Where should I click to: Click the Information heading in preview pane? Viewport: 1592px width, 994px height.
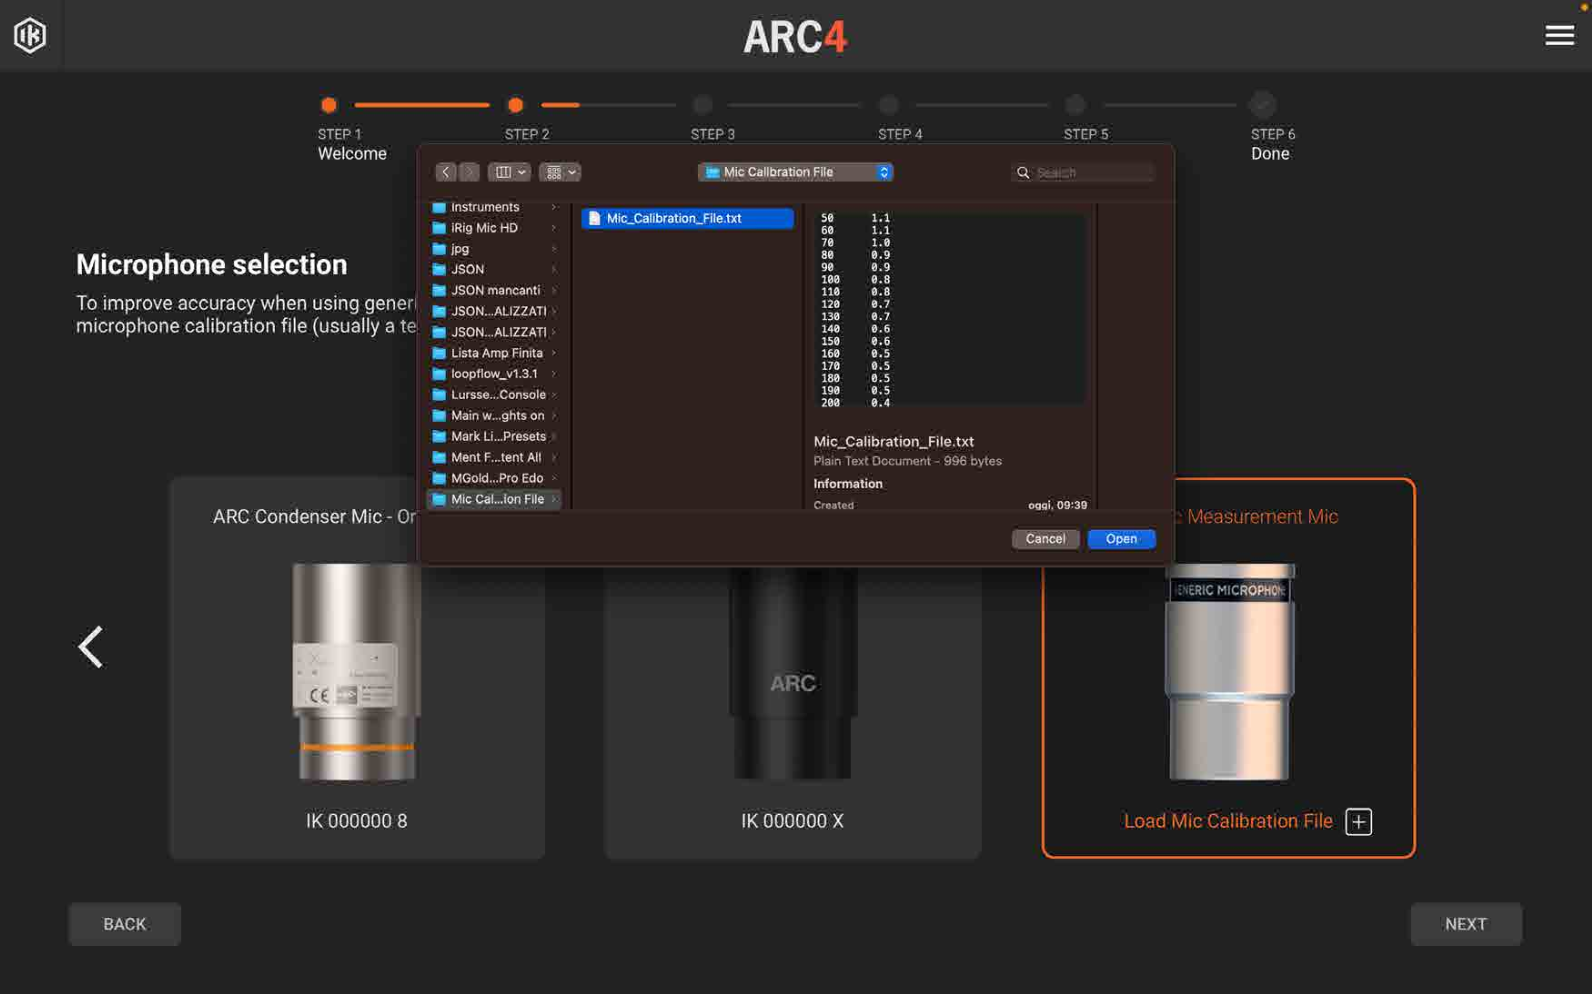point(848,484)
